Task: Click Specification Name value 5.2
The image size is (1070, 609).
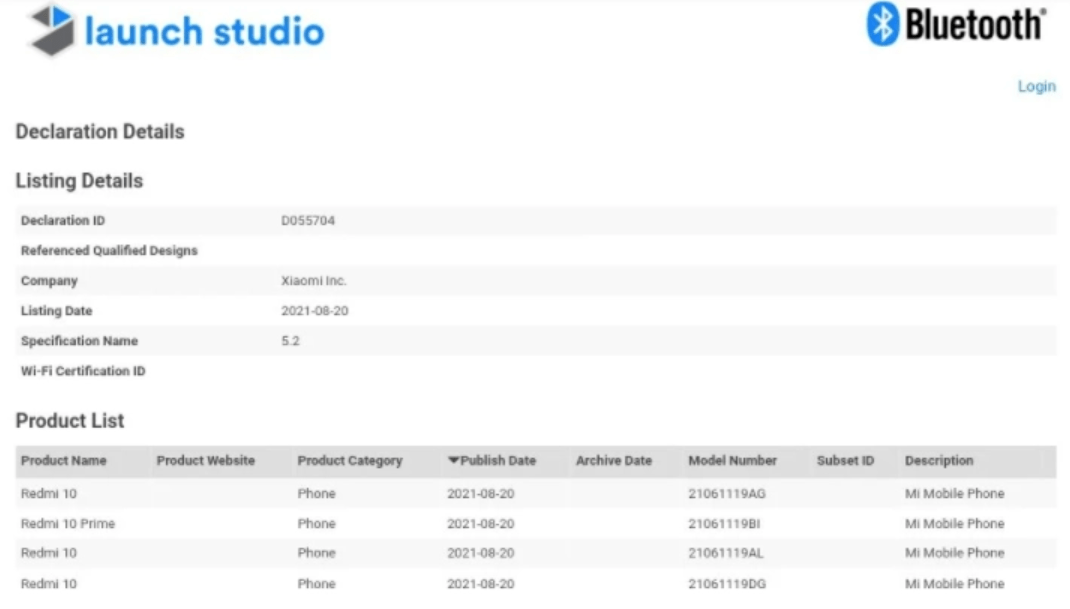Action: coord(290,341)
